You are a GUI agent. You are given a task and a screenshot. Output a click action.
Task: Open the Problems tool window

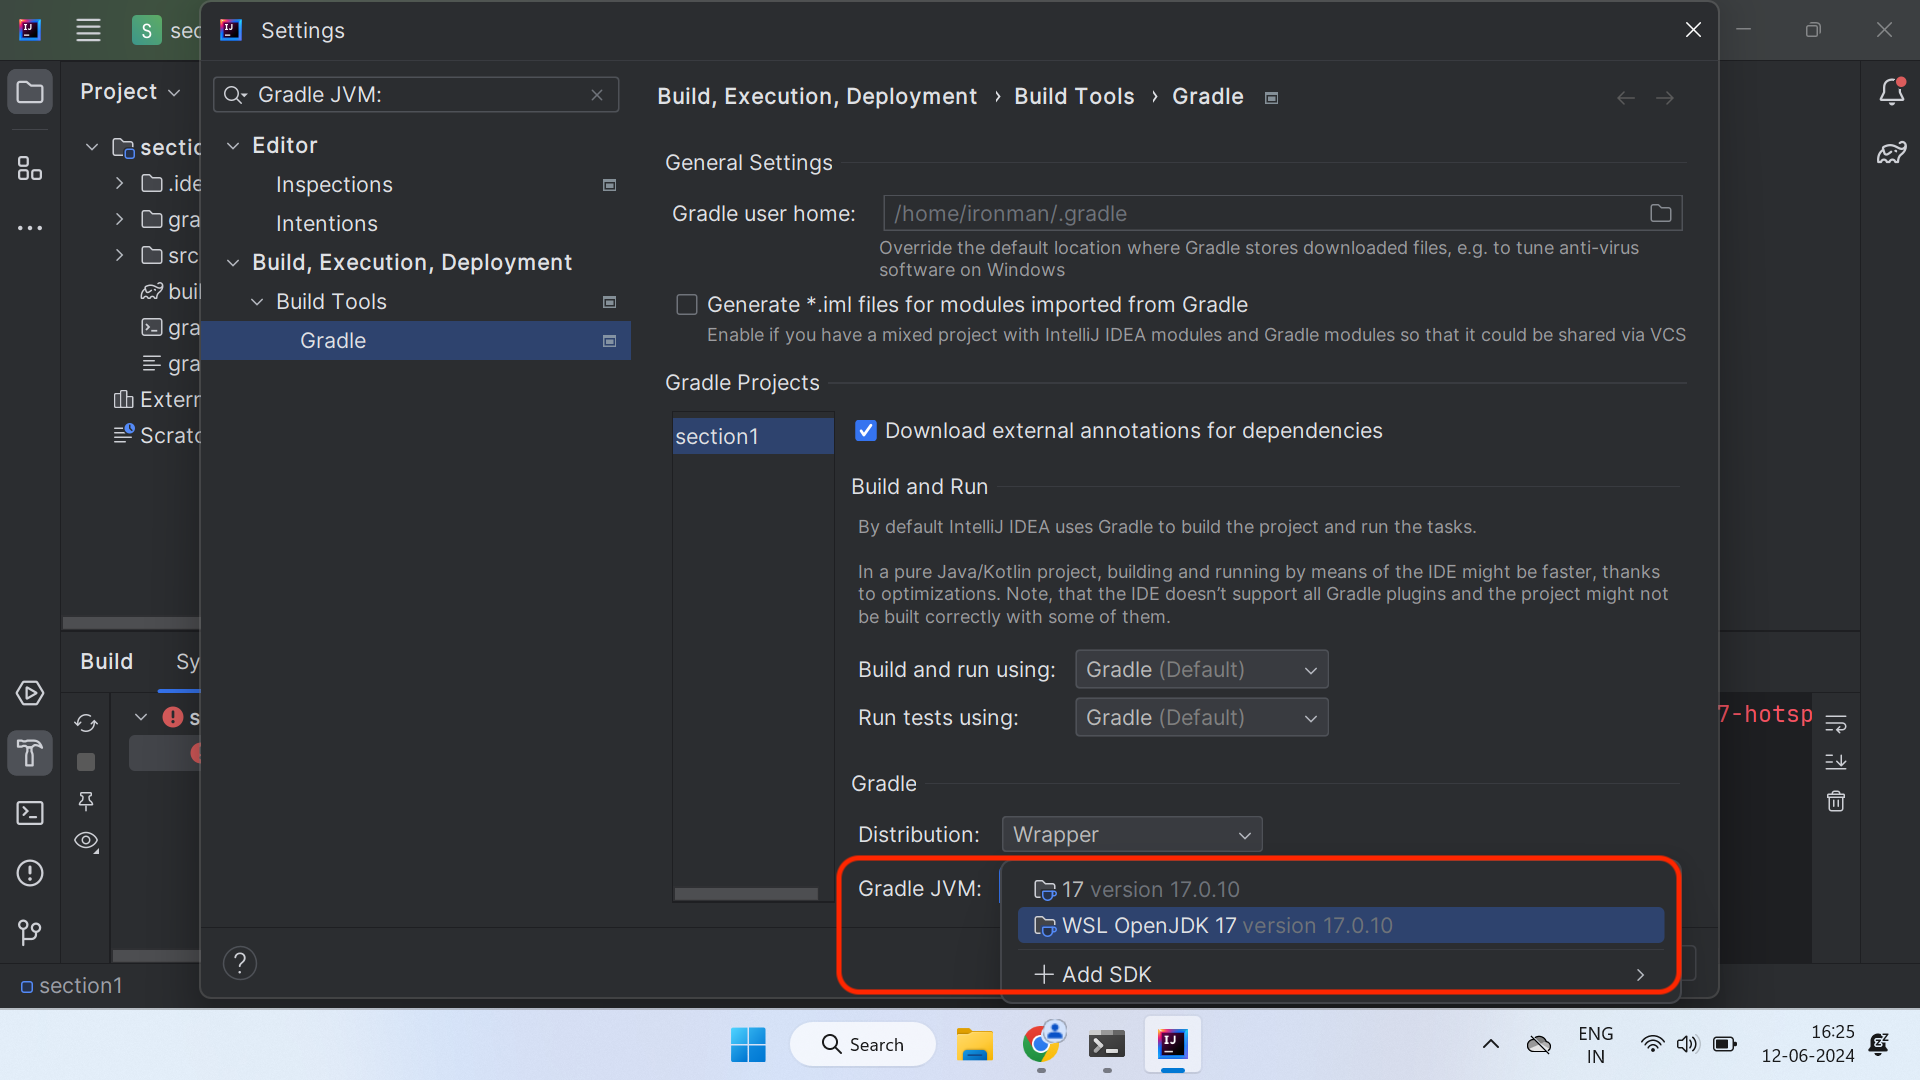(30, 873)
